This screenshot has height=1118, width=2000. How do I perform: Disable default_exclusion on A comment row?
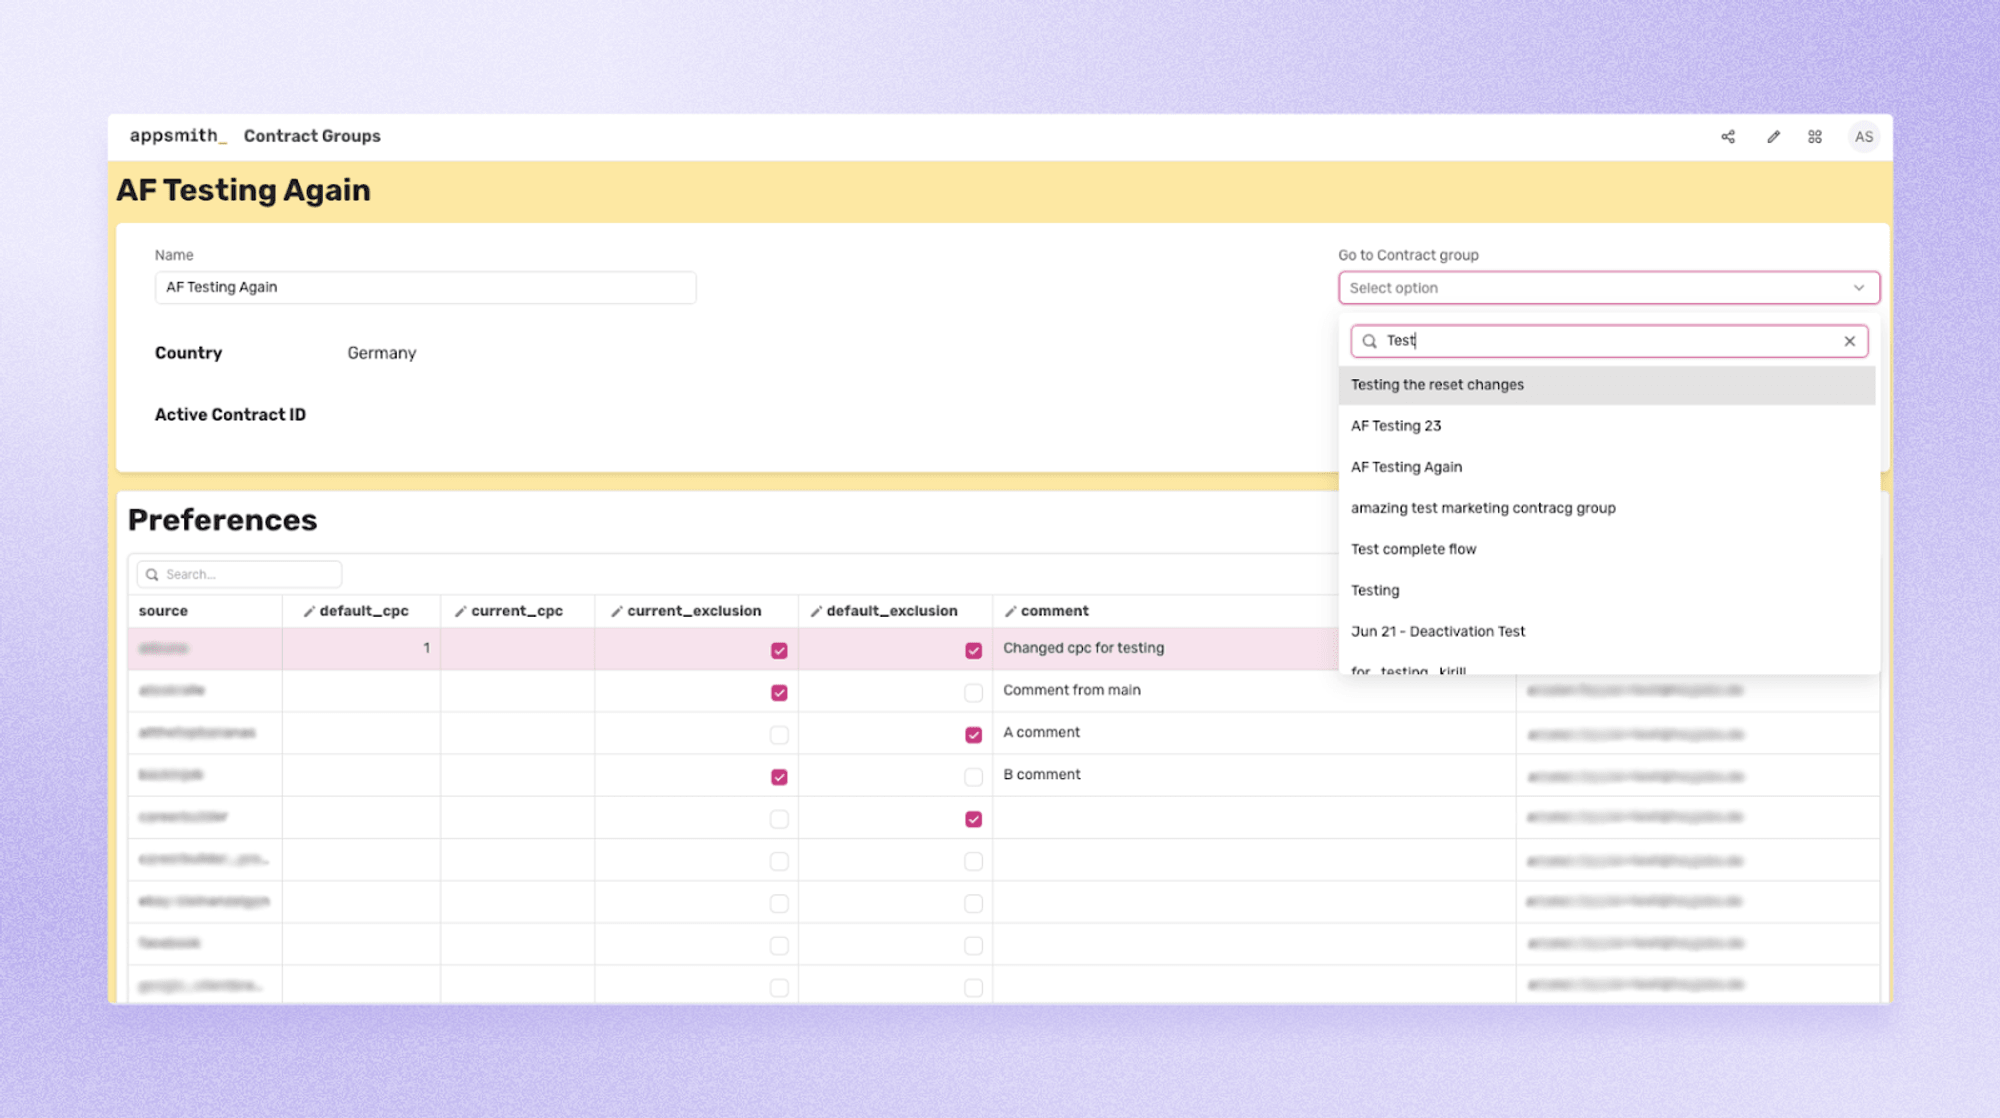click(973, 734)
